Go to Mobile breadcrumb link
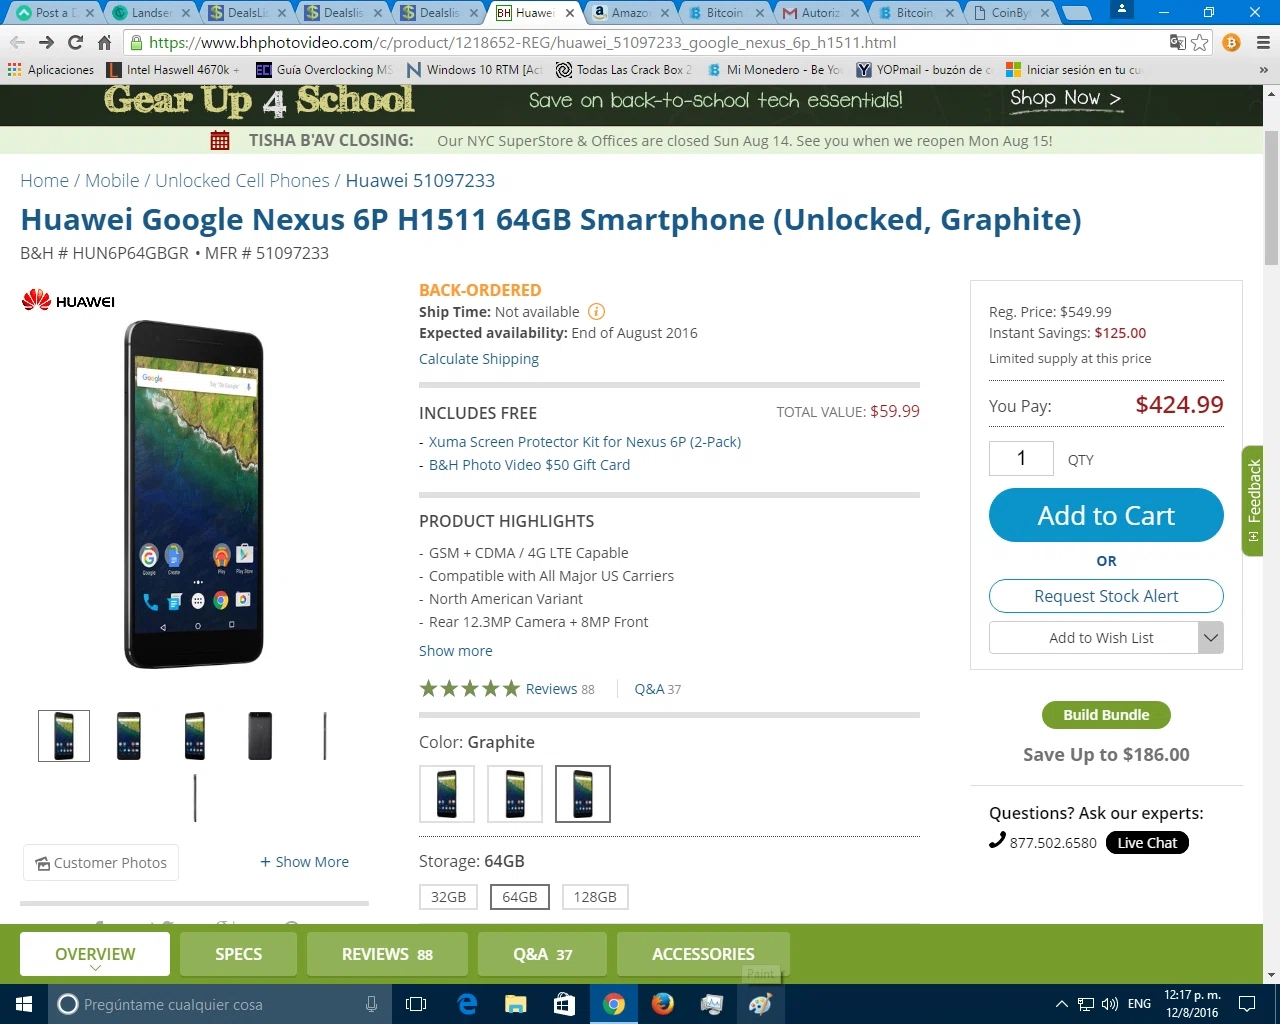Image resolution: width=1280 pixels, height=1024 pixels. (x=112, y=181)
